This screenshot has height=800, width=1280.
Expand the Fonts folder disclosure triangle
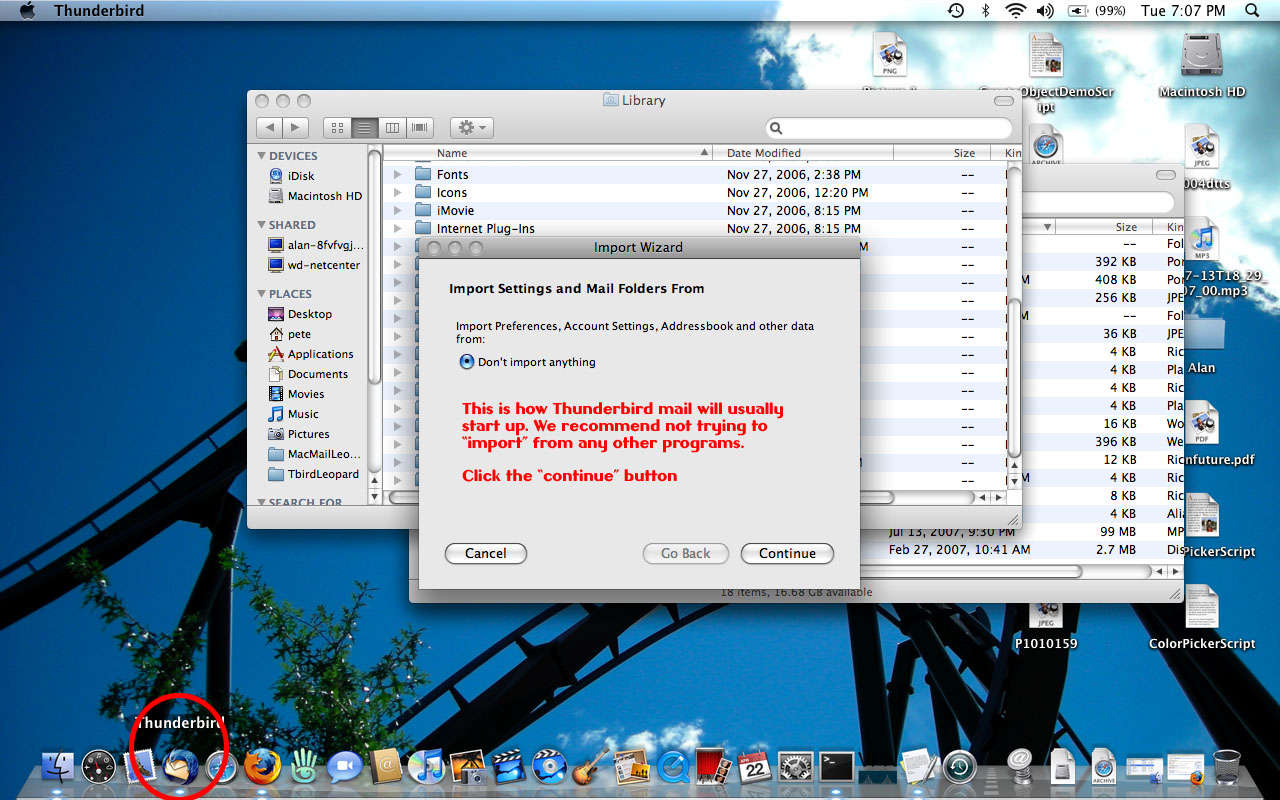397,175
